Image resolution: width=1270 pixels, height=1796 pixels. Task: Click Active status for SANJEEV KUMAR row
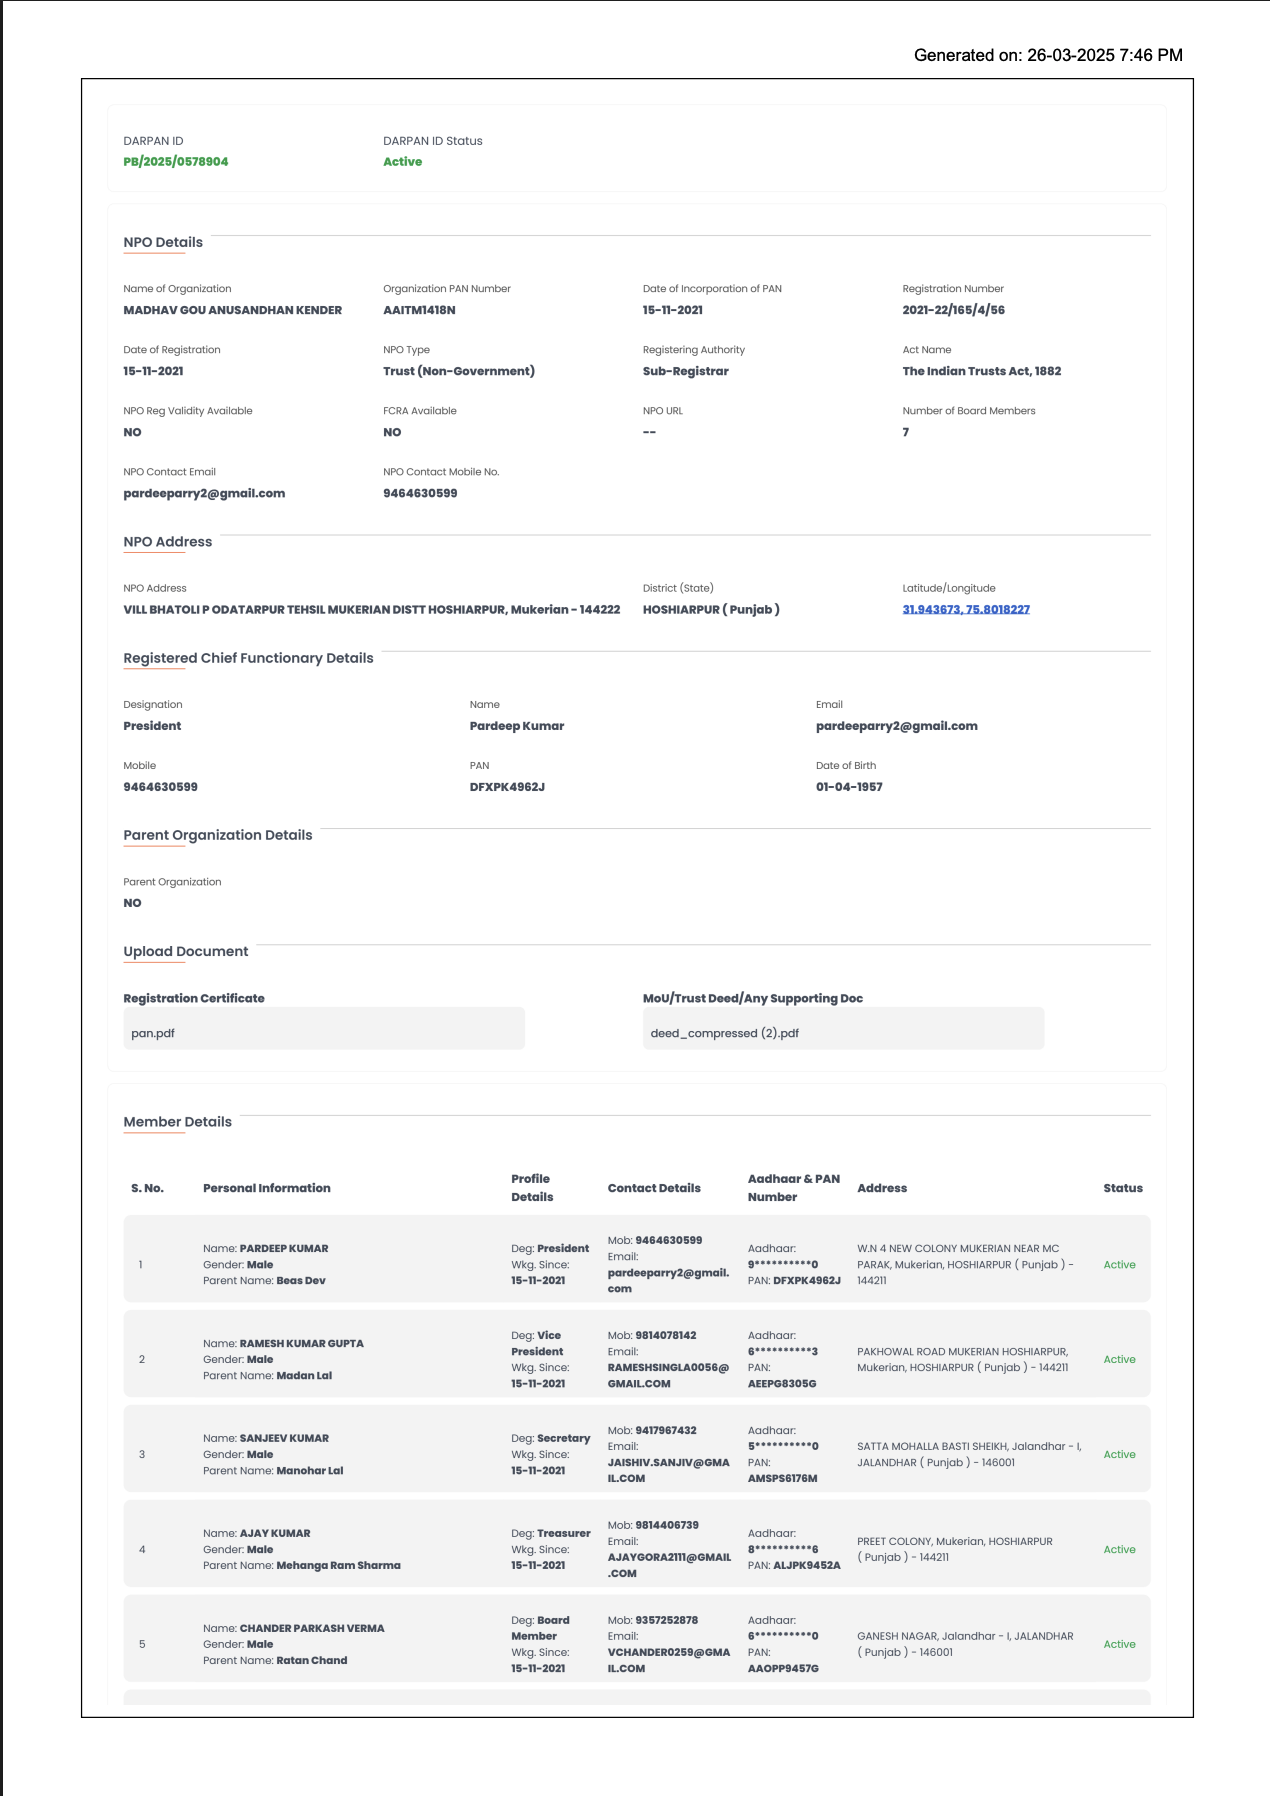click(x=1119, y=1454)
